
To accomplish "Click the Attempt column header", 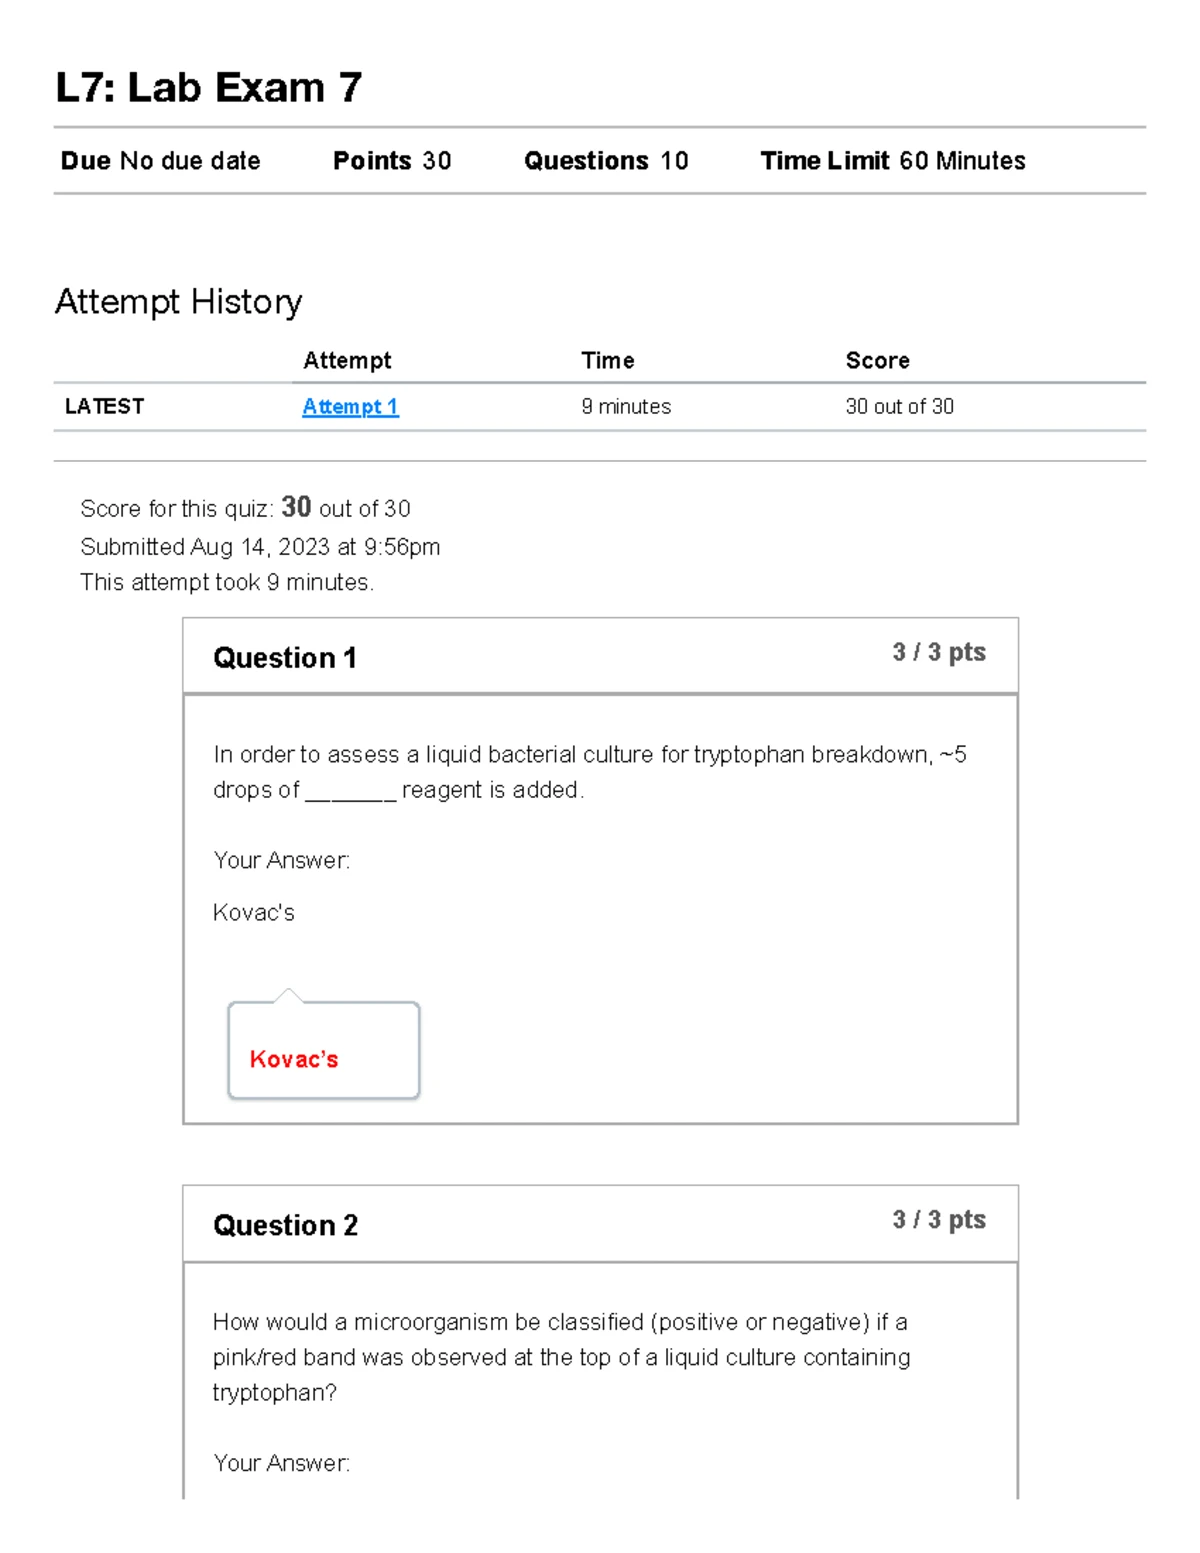I will [x=347, y=360].
